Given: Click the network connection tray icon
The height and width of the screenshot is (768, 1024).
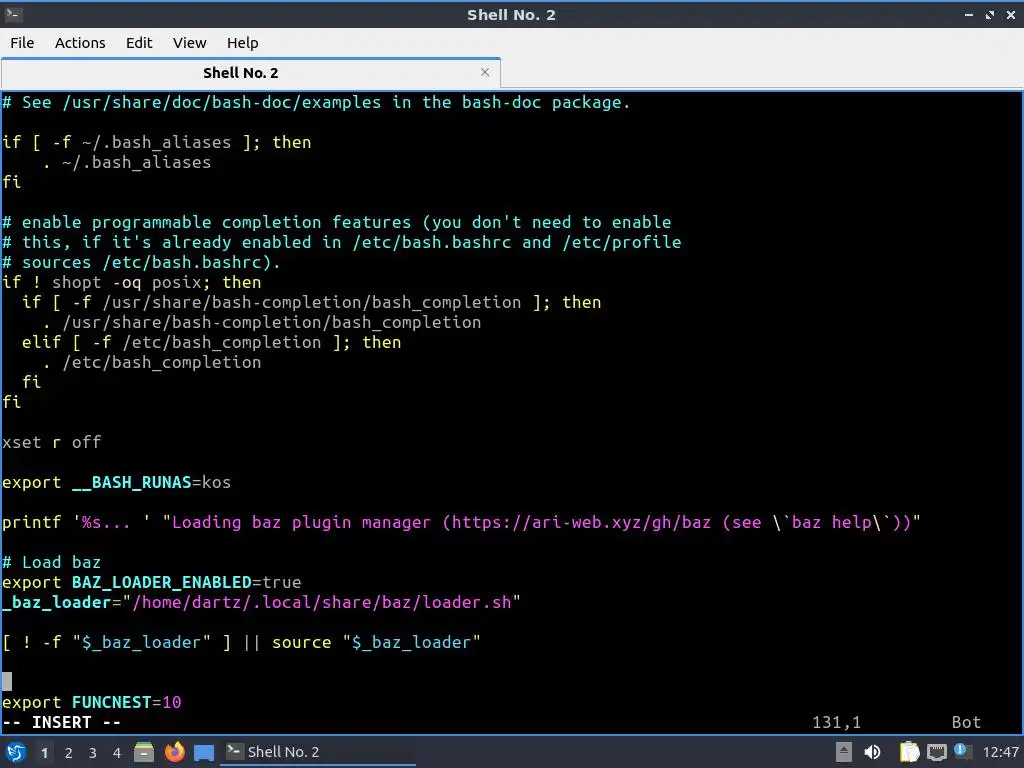Looking at the screenshot, I should click(x=936, y=752).
